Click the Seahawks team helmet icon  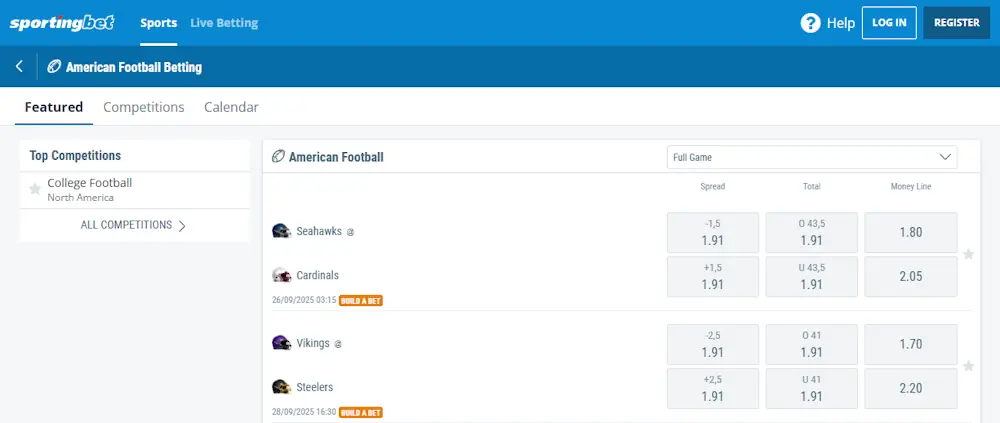tap(281, 231)
